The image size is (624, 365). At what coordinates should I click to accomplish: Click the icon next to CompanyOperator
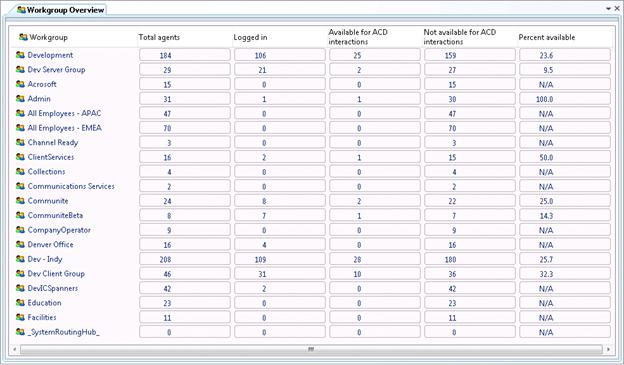click(x=20, y=230)
